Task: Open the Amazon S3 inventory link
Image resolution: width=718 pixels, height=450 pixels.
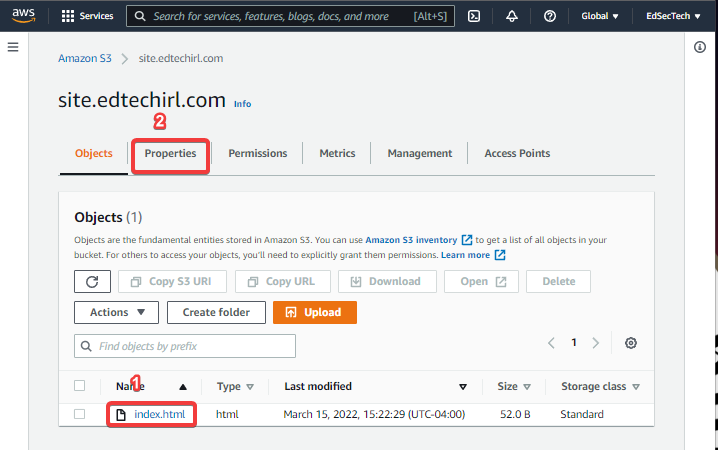Action: pyautogui.click(x=411, y=240)
